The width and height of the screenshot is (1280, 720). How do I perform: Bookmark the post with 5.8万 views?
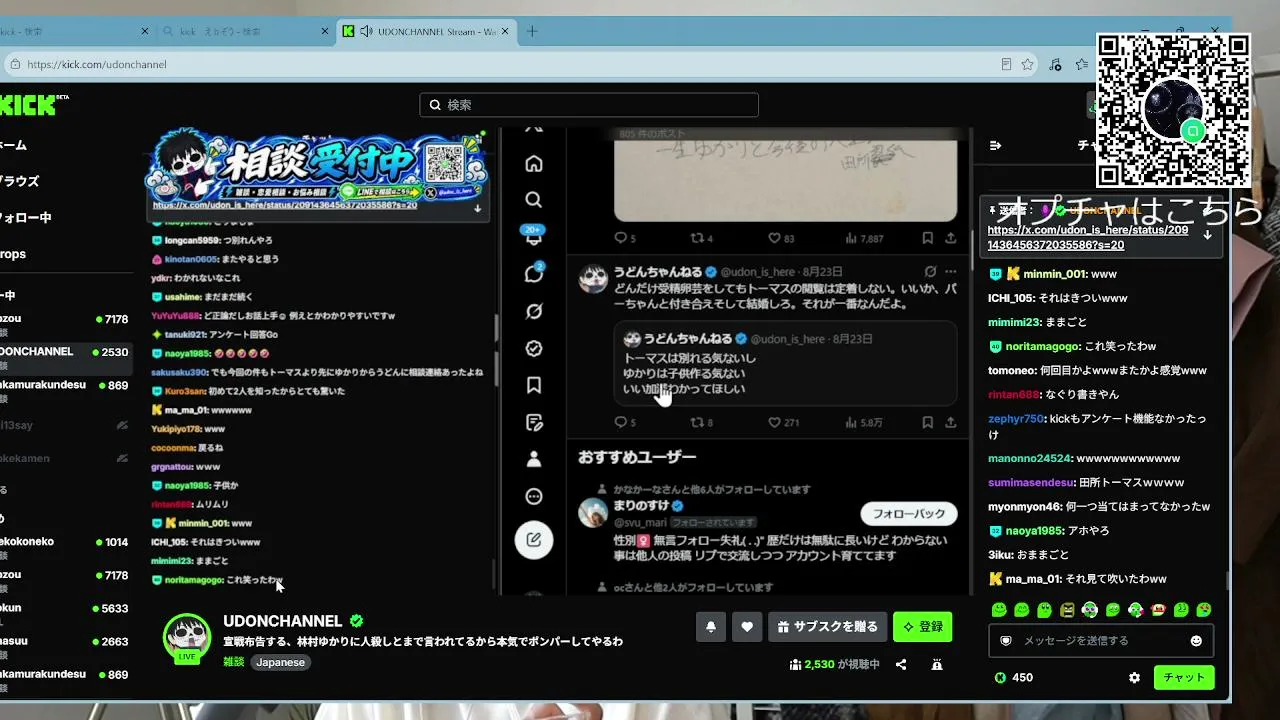coord(927,422)
